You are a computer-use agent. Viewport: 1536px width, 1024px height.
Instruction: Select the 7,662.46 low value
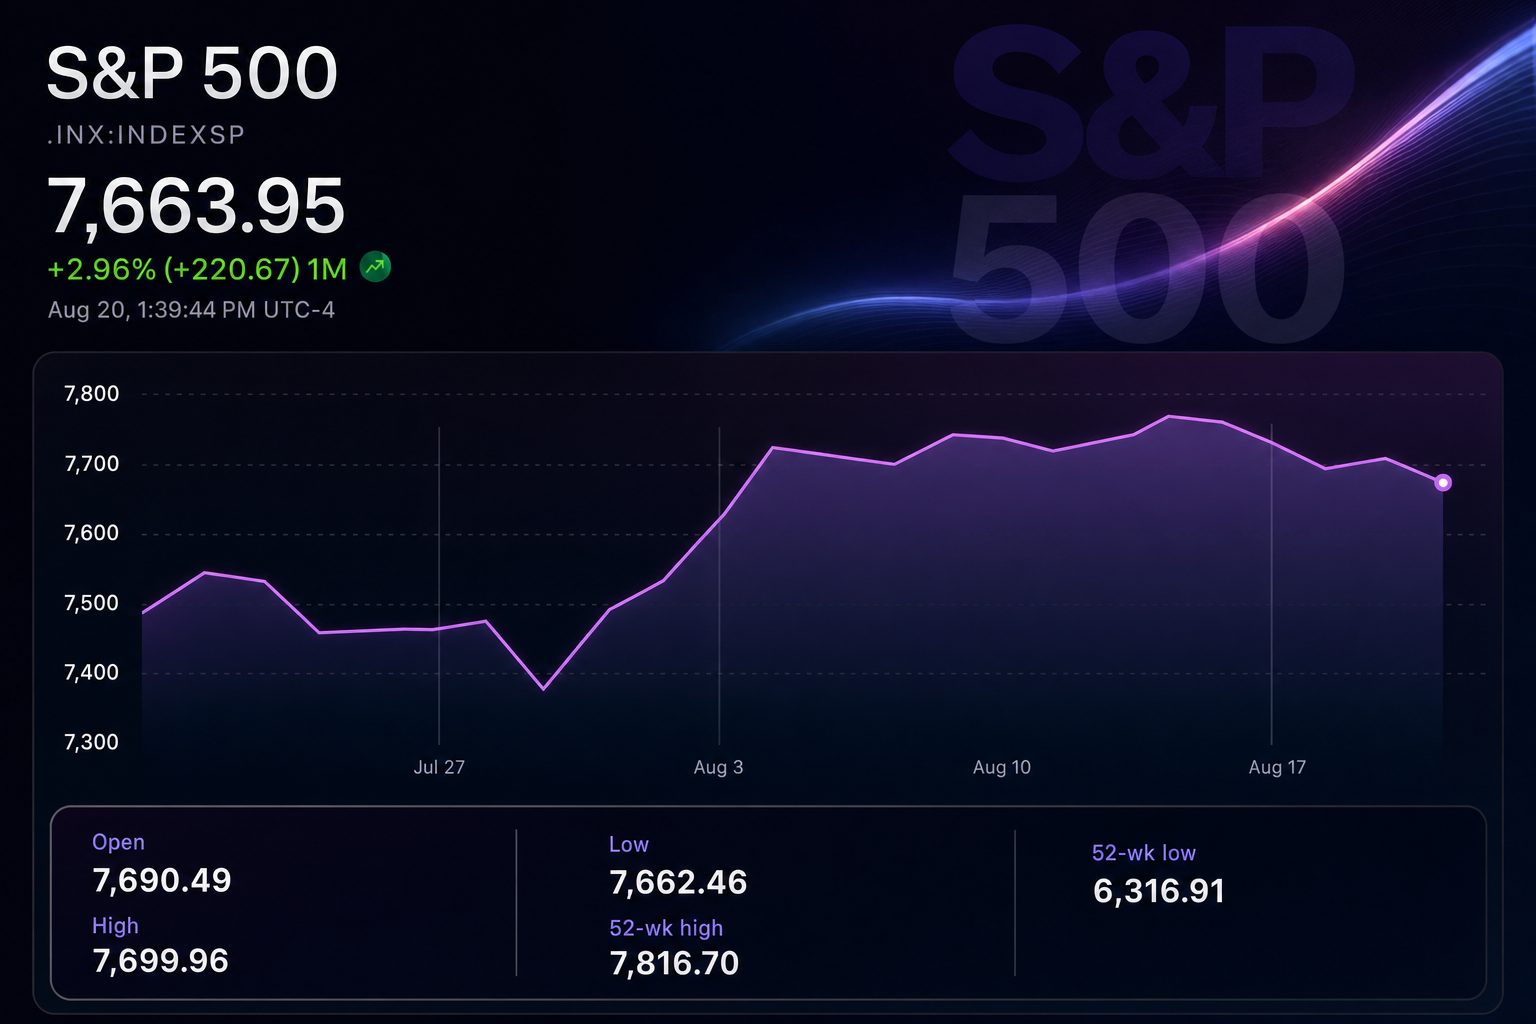coord(678,882)
